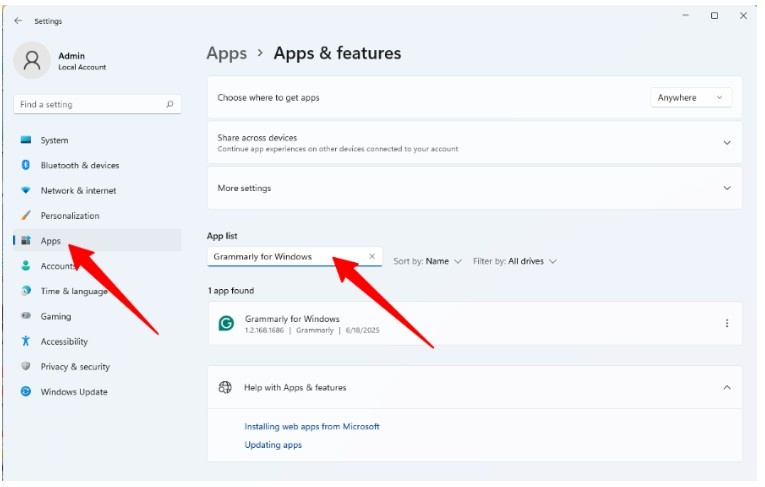Select Apps in the sidebar
Screen dimensions: 765x487
97,241
